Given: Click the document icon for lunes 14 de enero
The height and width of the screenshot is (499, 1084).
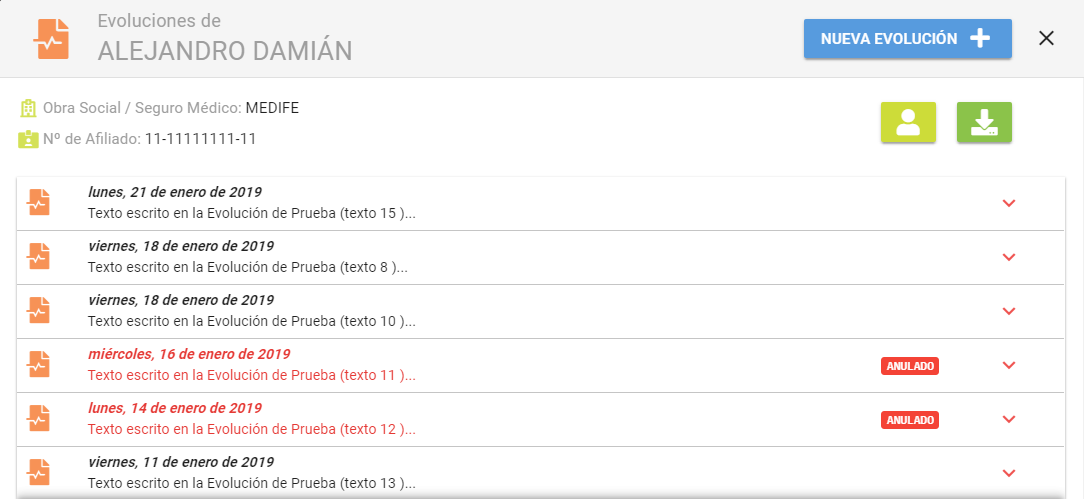Looking at the screenshot, I should [38, 419].
